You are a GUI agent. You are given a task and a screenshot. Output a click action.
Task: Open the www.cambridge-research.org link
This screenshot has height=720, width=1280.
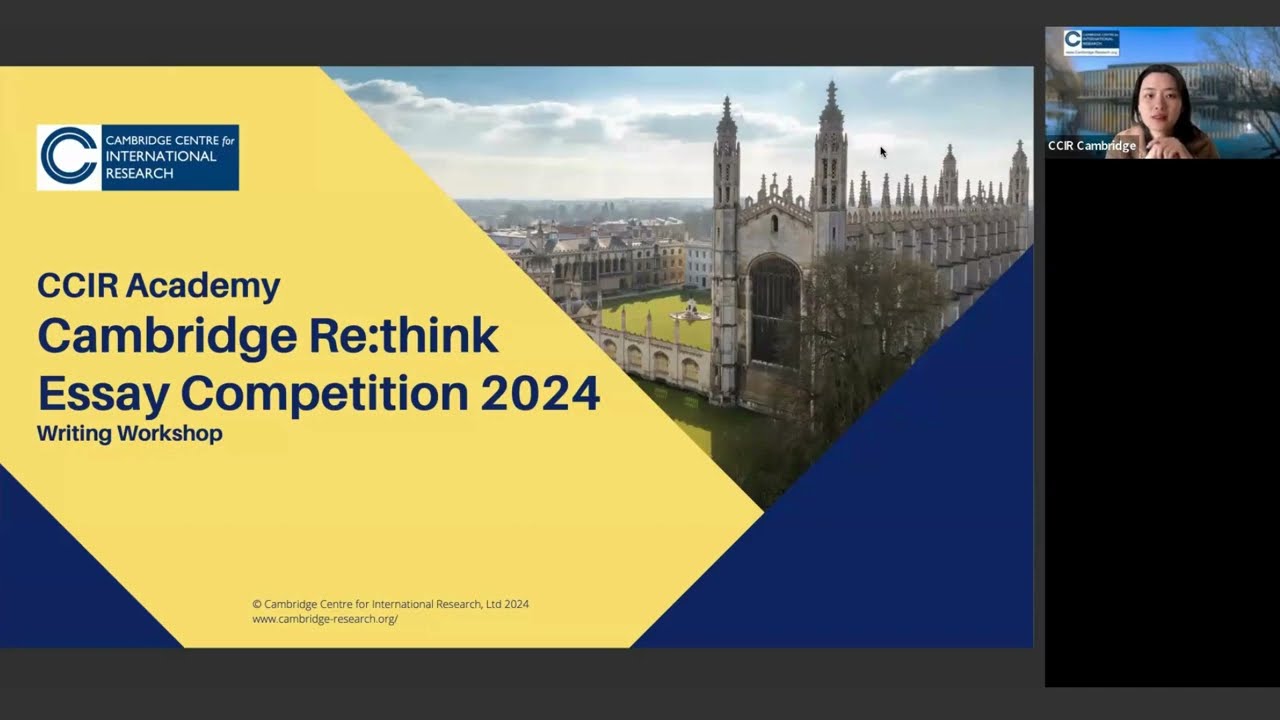[x=325, y=619]
